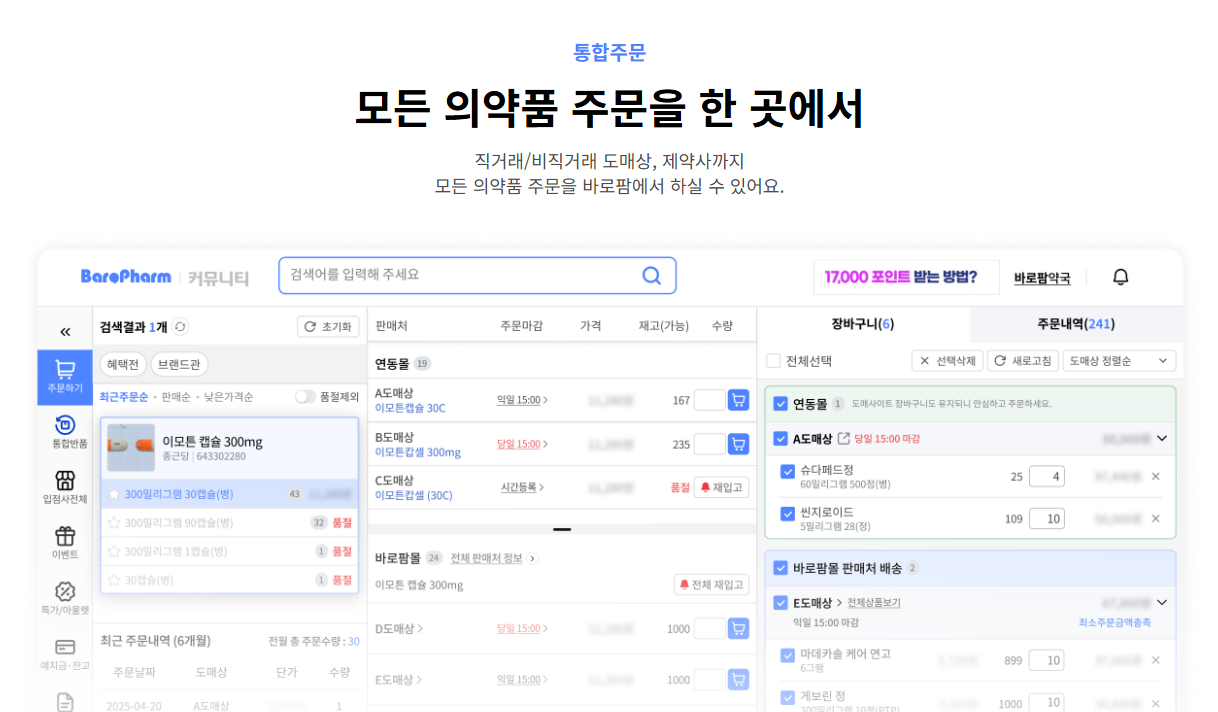Open E도매상 seller chevron in seller list
1218x712 pixels.
[399, 679]
